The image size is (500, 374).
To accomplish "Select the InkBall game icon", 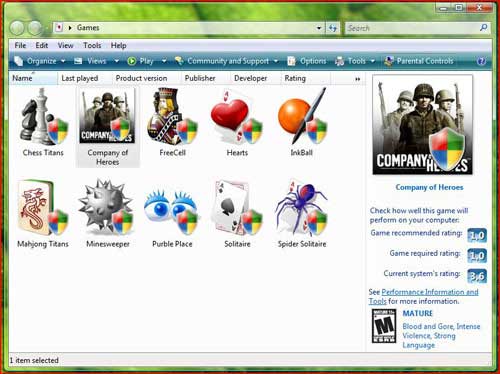I will click(302, 117).
